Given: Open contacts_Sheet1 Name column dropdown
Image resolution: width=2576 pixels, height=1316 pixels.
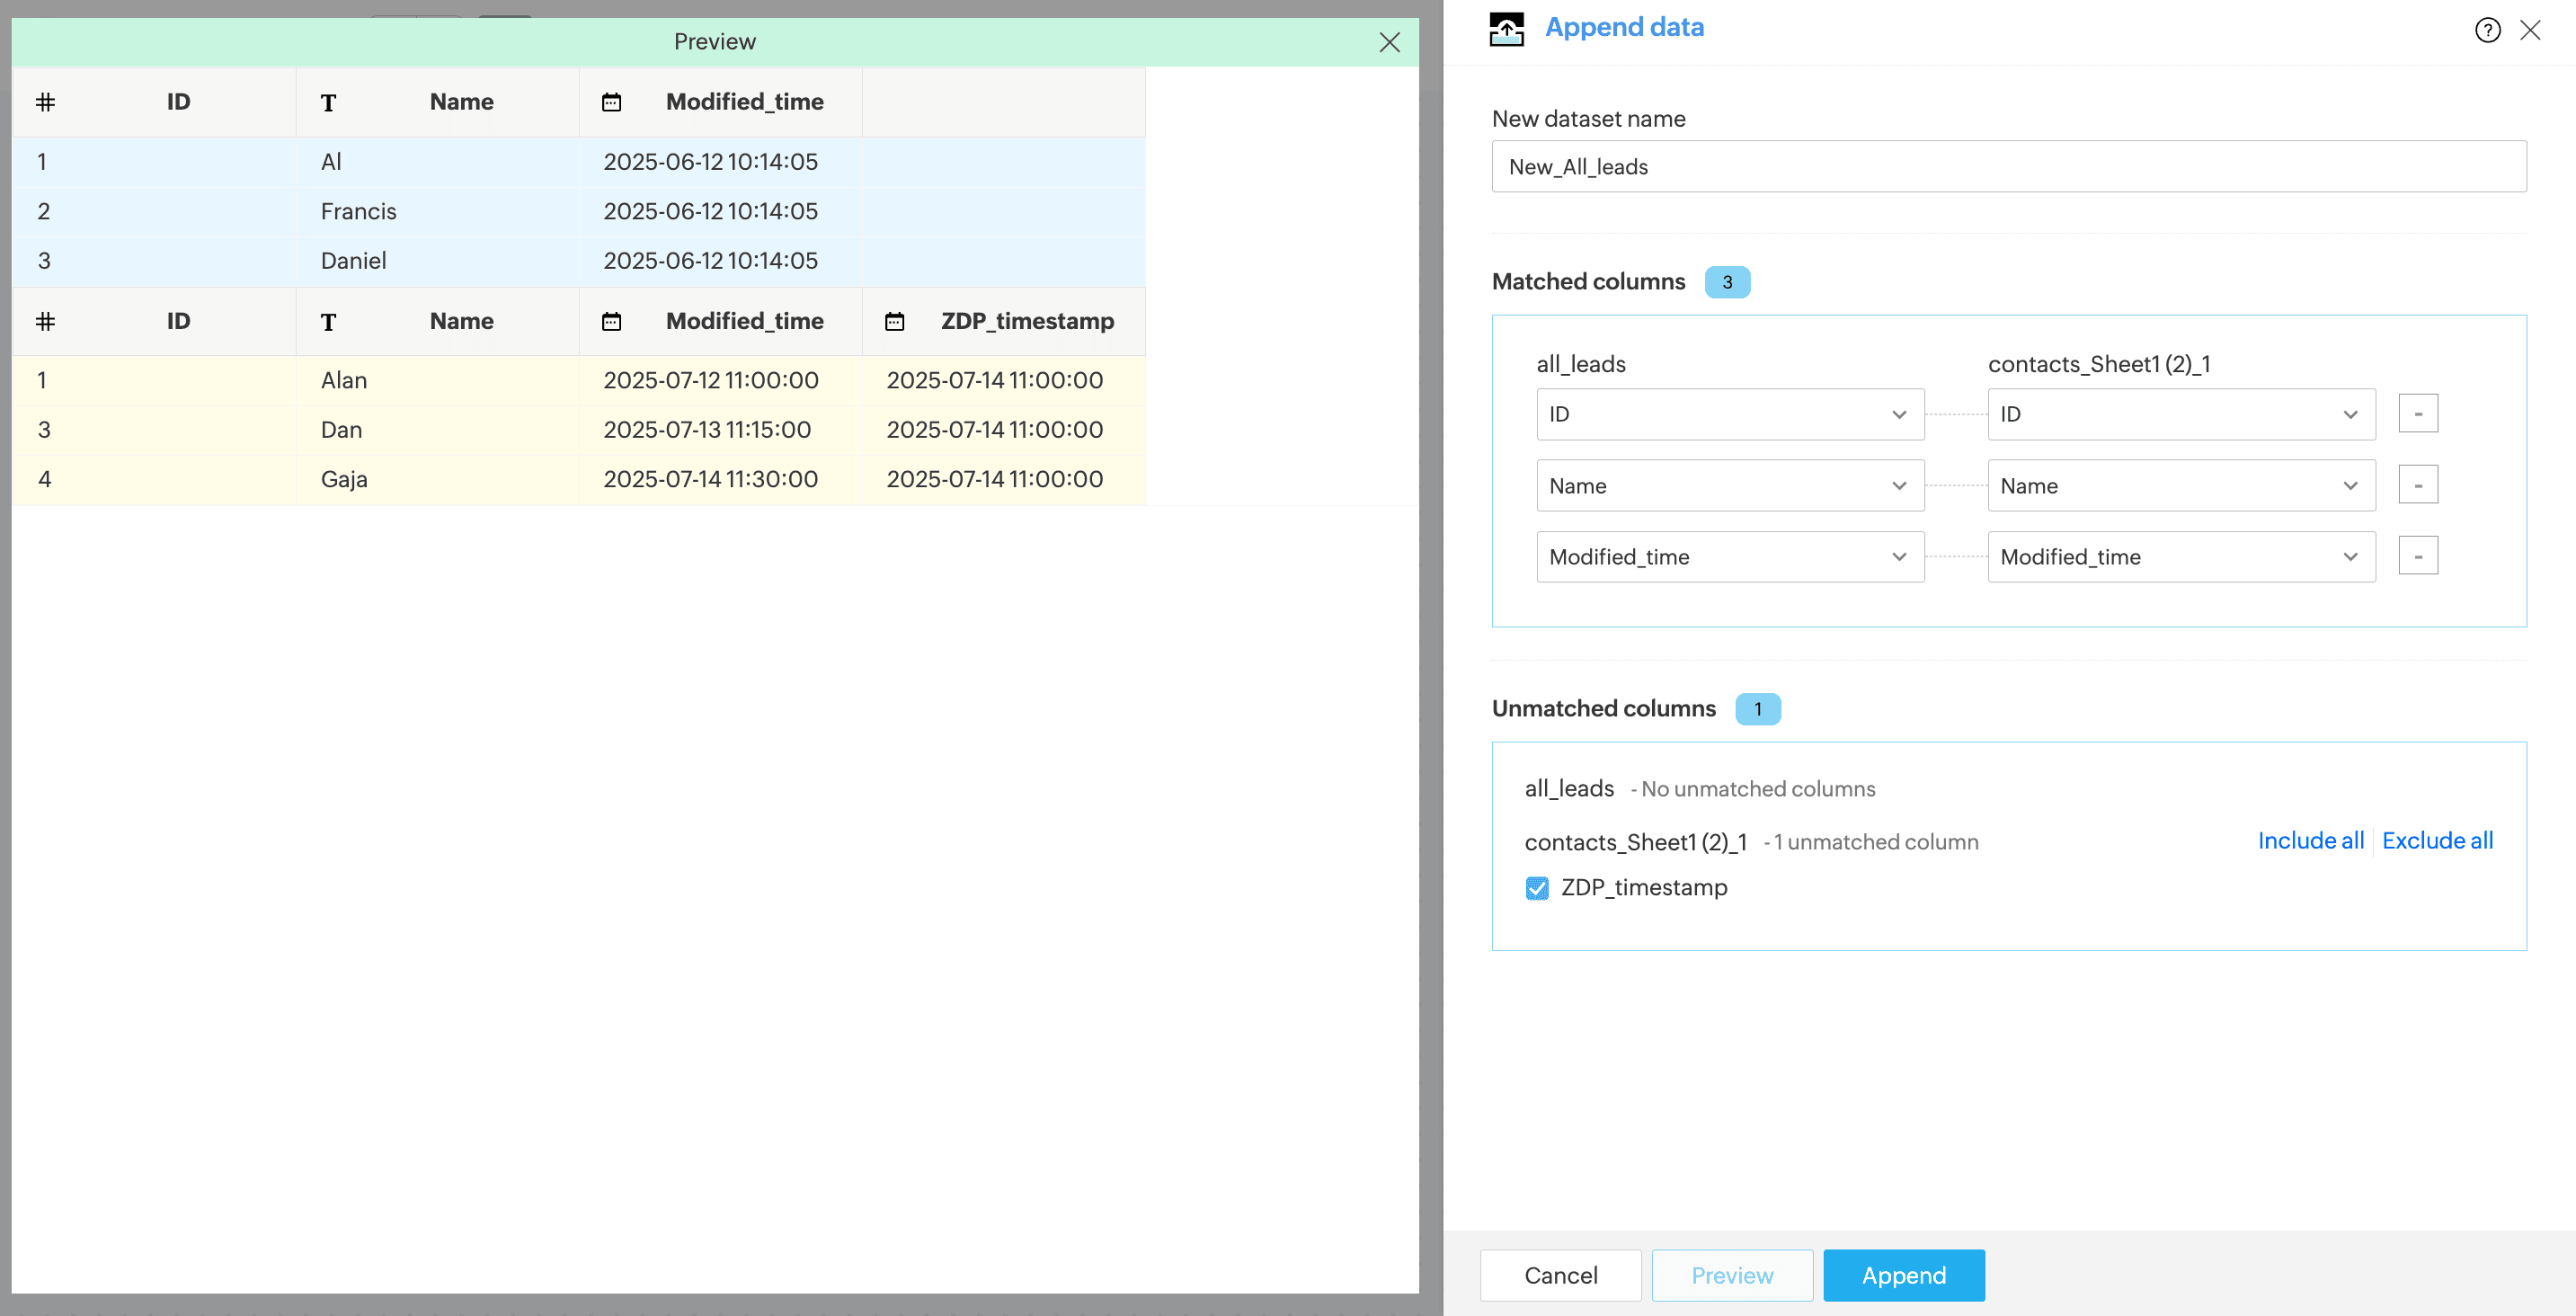Looking at the screenshot, I should coord(2180,485).
